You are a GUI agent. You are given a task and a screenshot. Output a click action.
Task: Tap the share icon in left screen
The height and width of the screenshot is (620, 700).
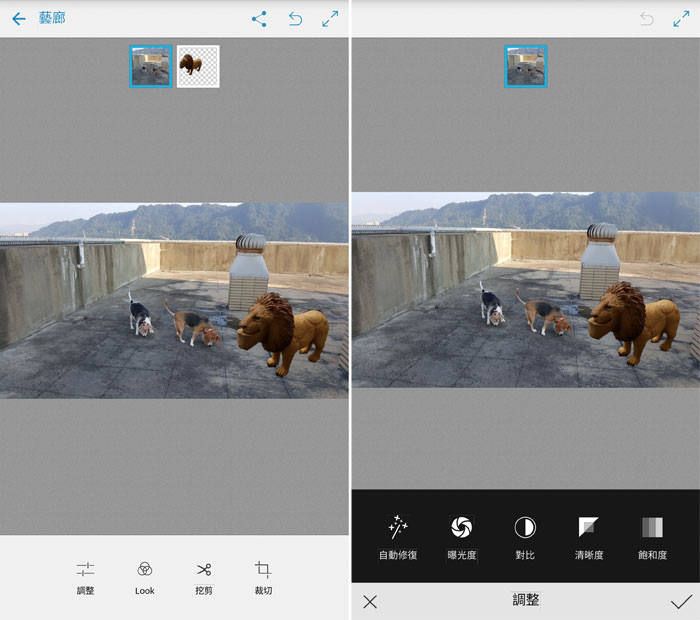259,19
